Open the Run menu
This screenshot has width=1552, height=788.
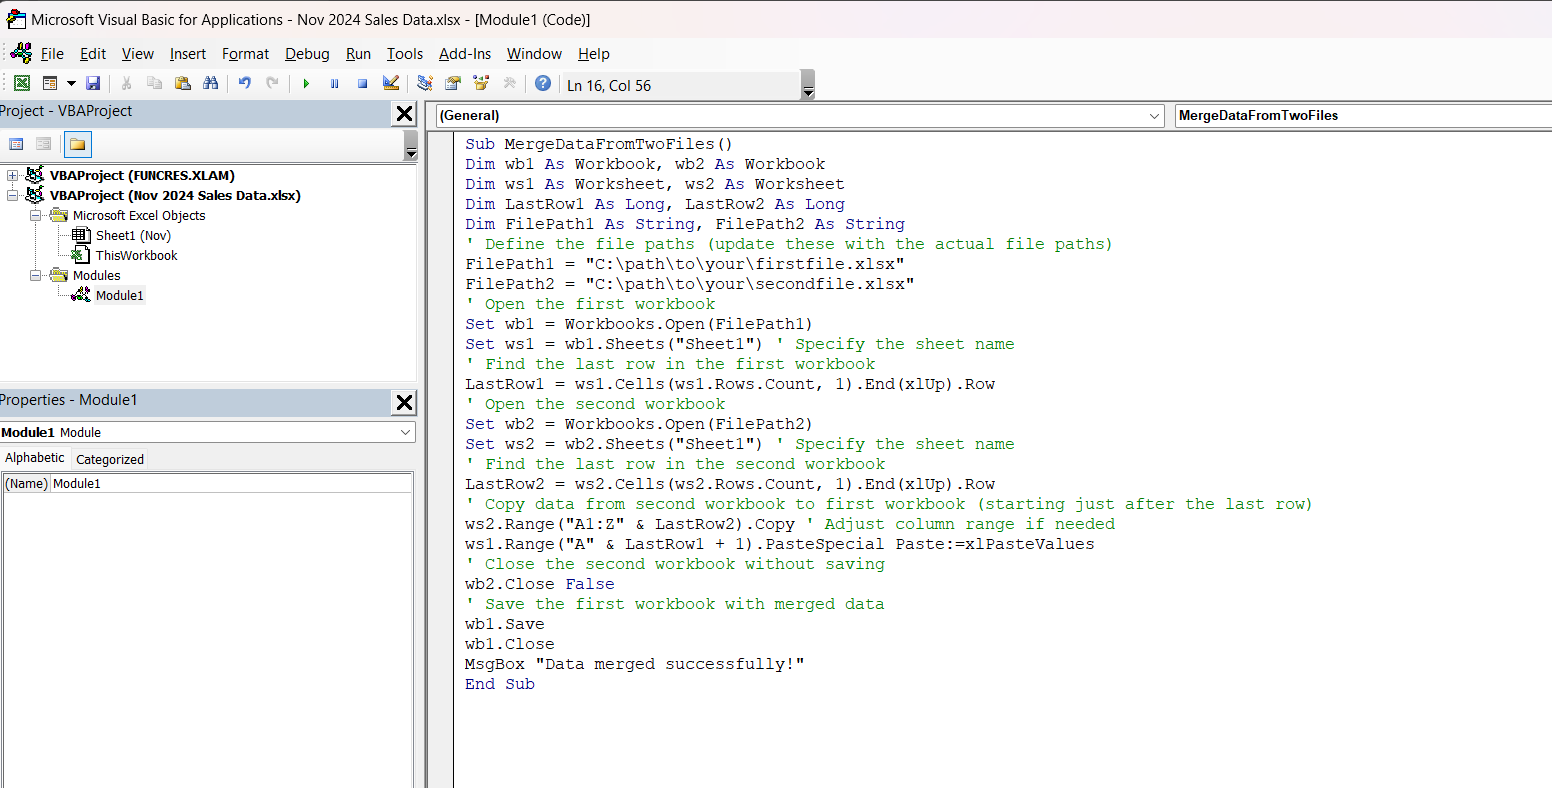(x=358, y=54)
